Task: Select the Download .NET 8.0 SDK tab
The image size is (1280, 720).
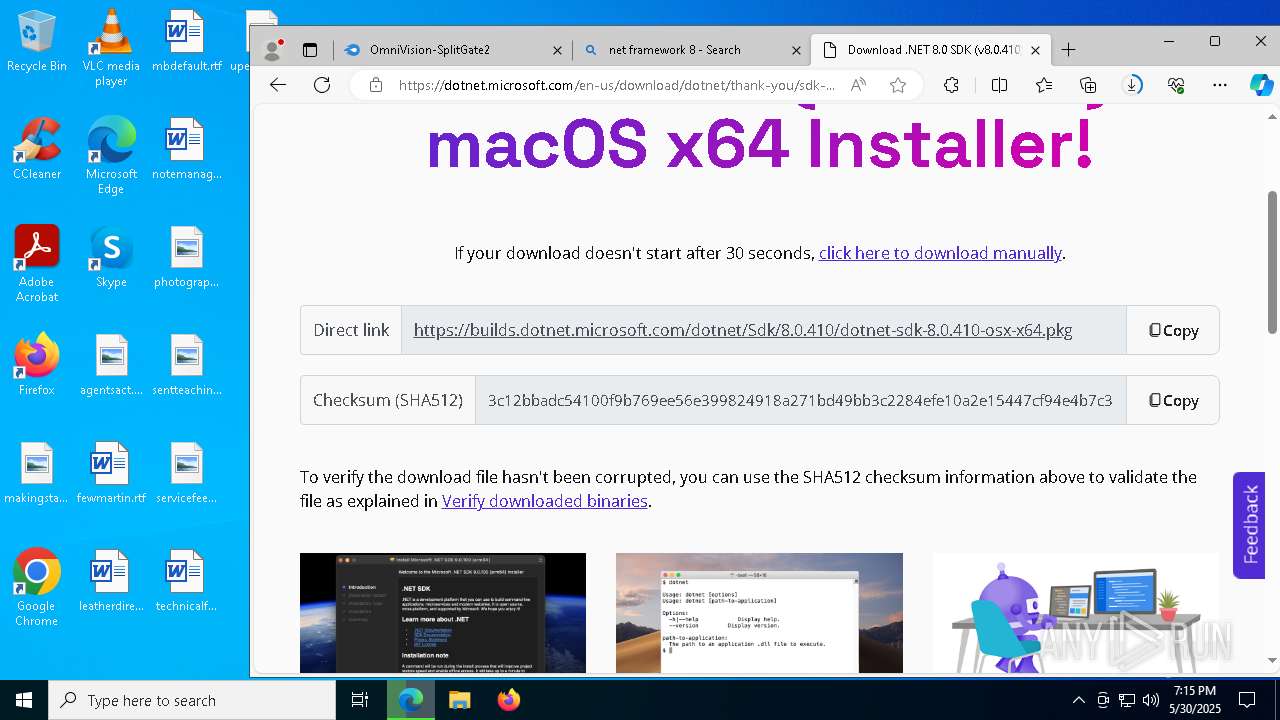Action: point(930,50)
